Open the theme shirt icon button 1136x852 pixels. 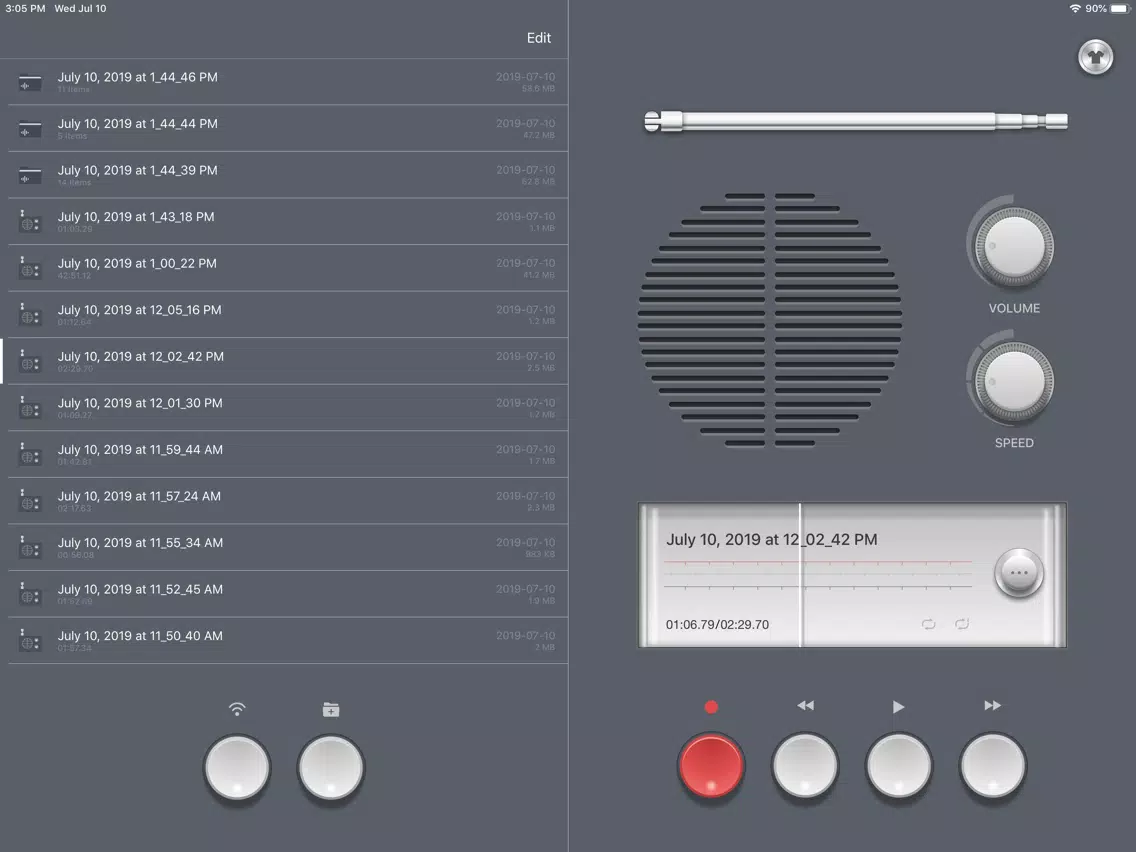click(1095, 57)
